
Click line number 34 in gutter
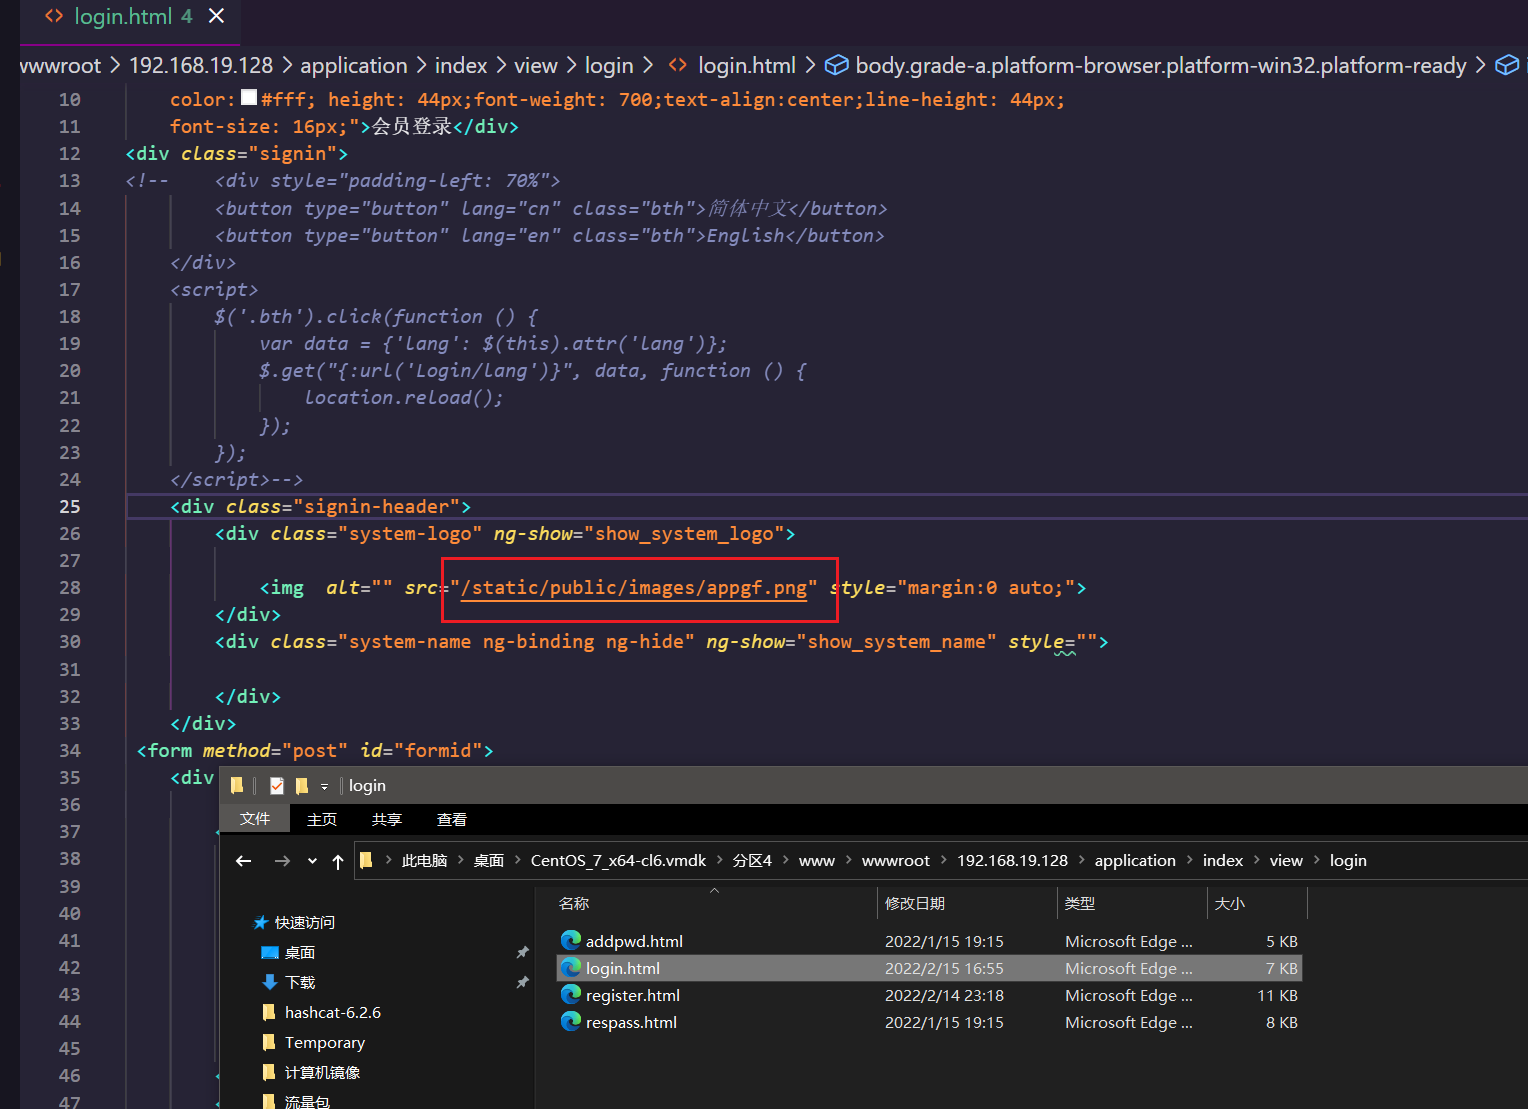[69, 751]
